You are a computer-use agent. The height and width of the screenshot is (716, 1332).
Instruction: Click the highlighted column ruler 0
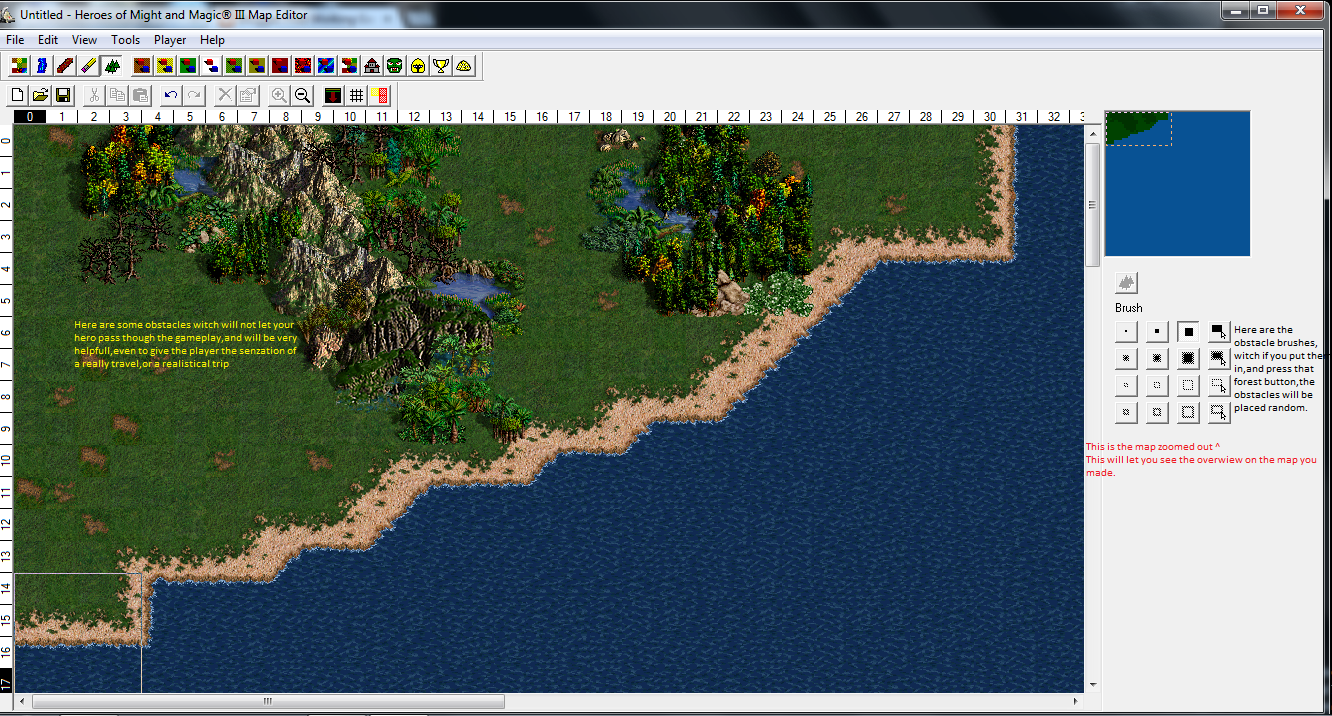(x=30, y=117)
